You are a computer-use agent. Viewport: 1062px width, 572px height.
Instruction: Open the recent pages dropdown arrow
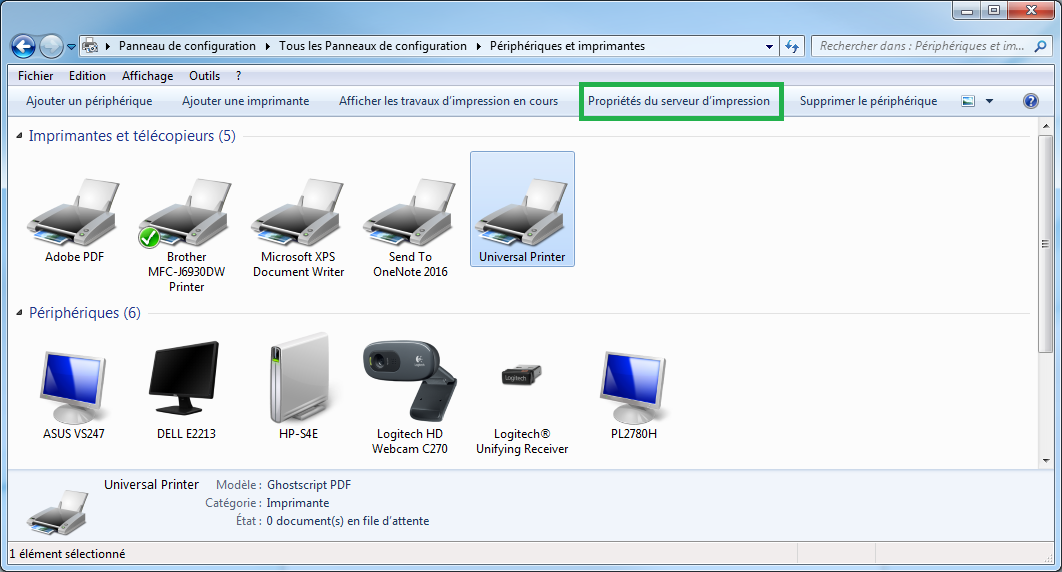coord(71,47)
